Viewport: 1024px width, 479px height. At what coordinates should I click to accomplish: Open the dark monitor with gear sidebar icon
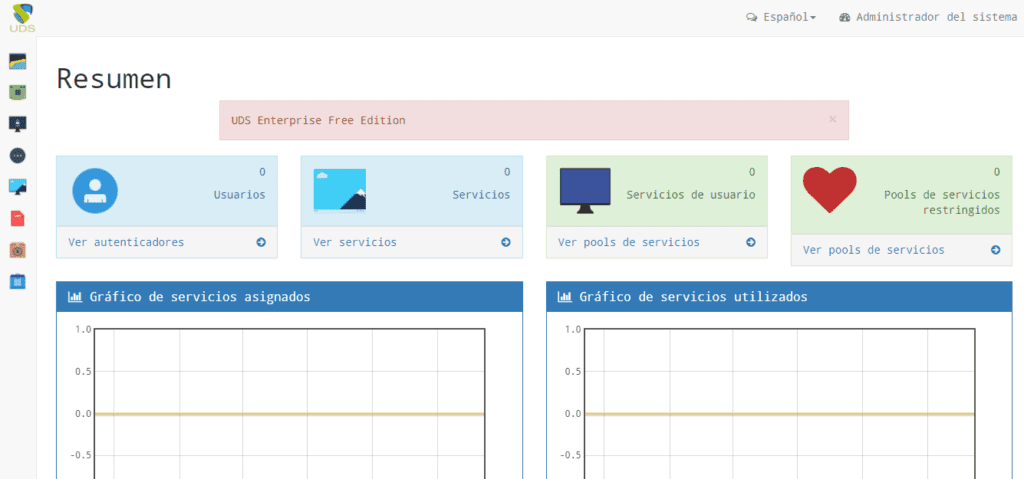tap(18, 124)
